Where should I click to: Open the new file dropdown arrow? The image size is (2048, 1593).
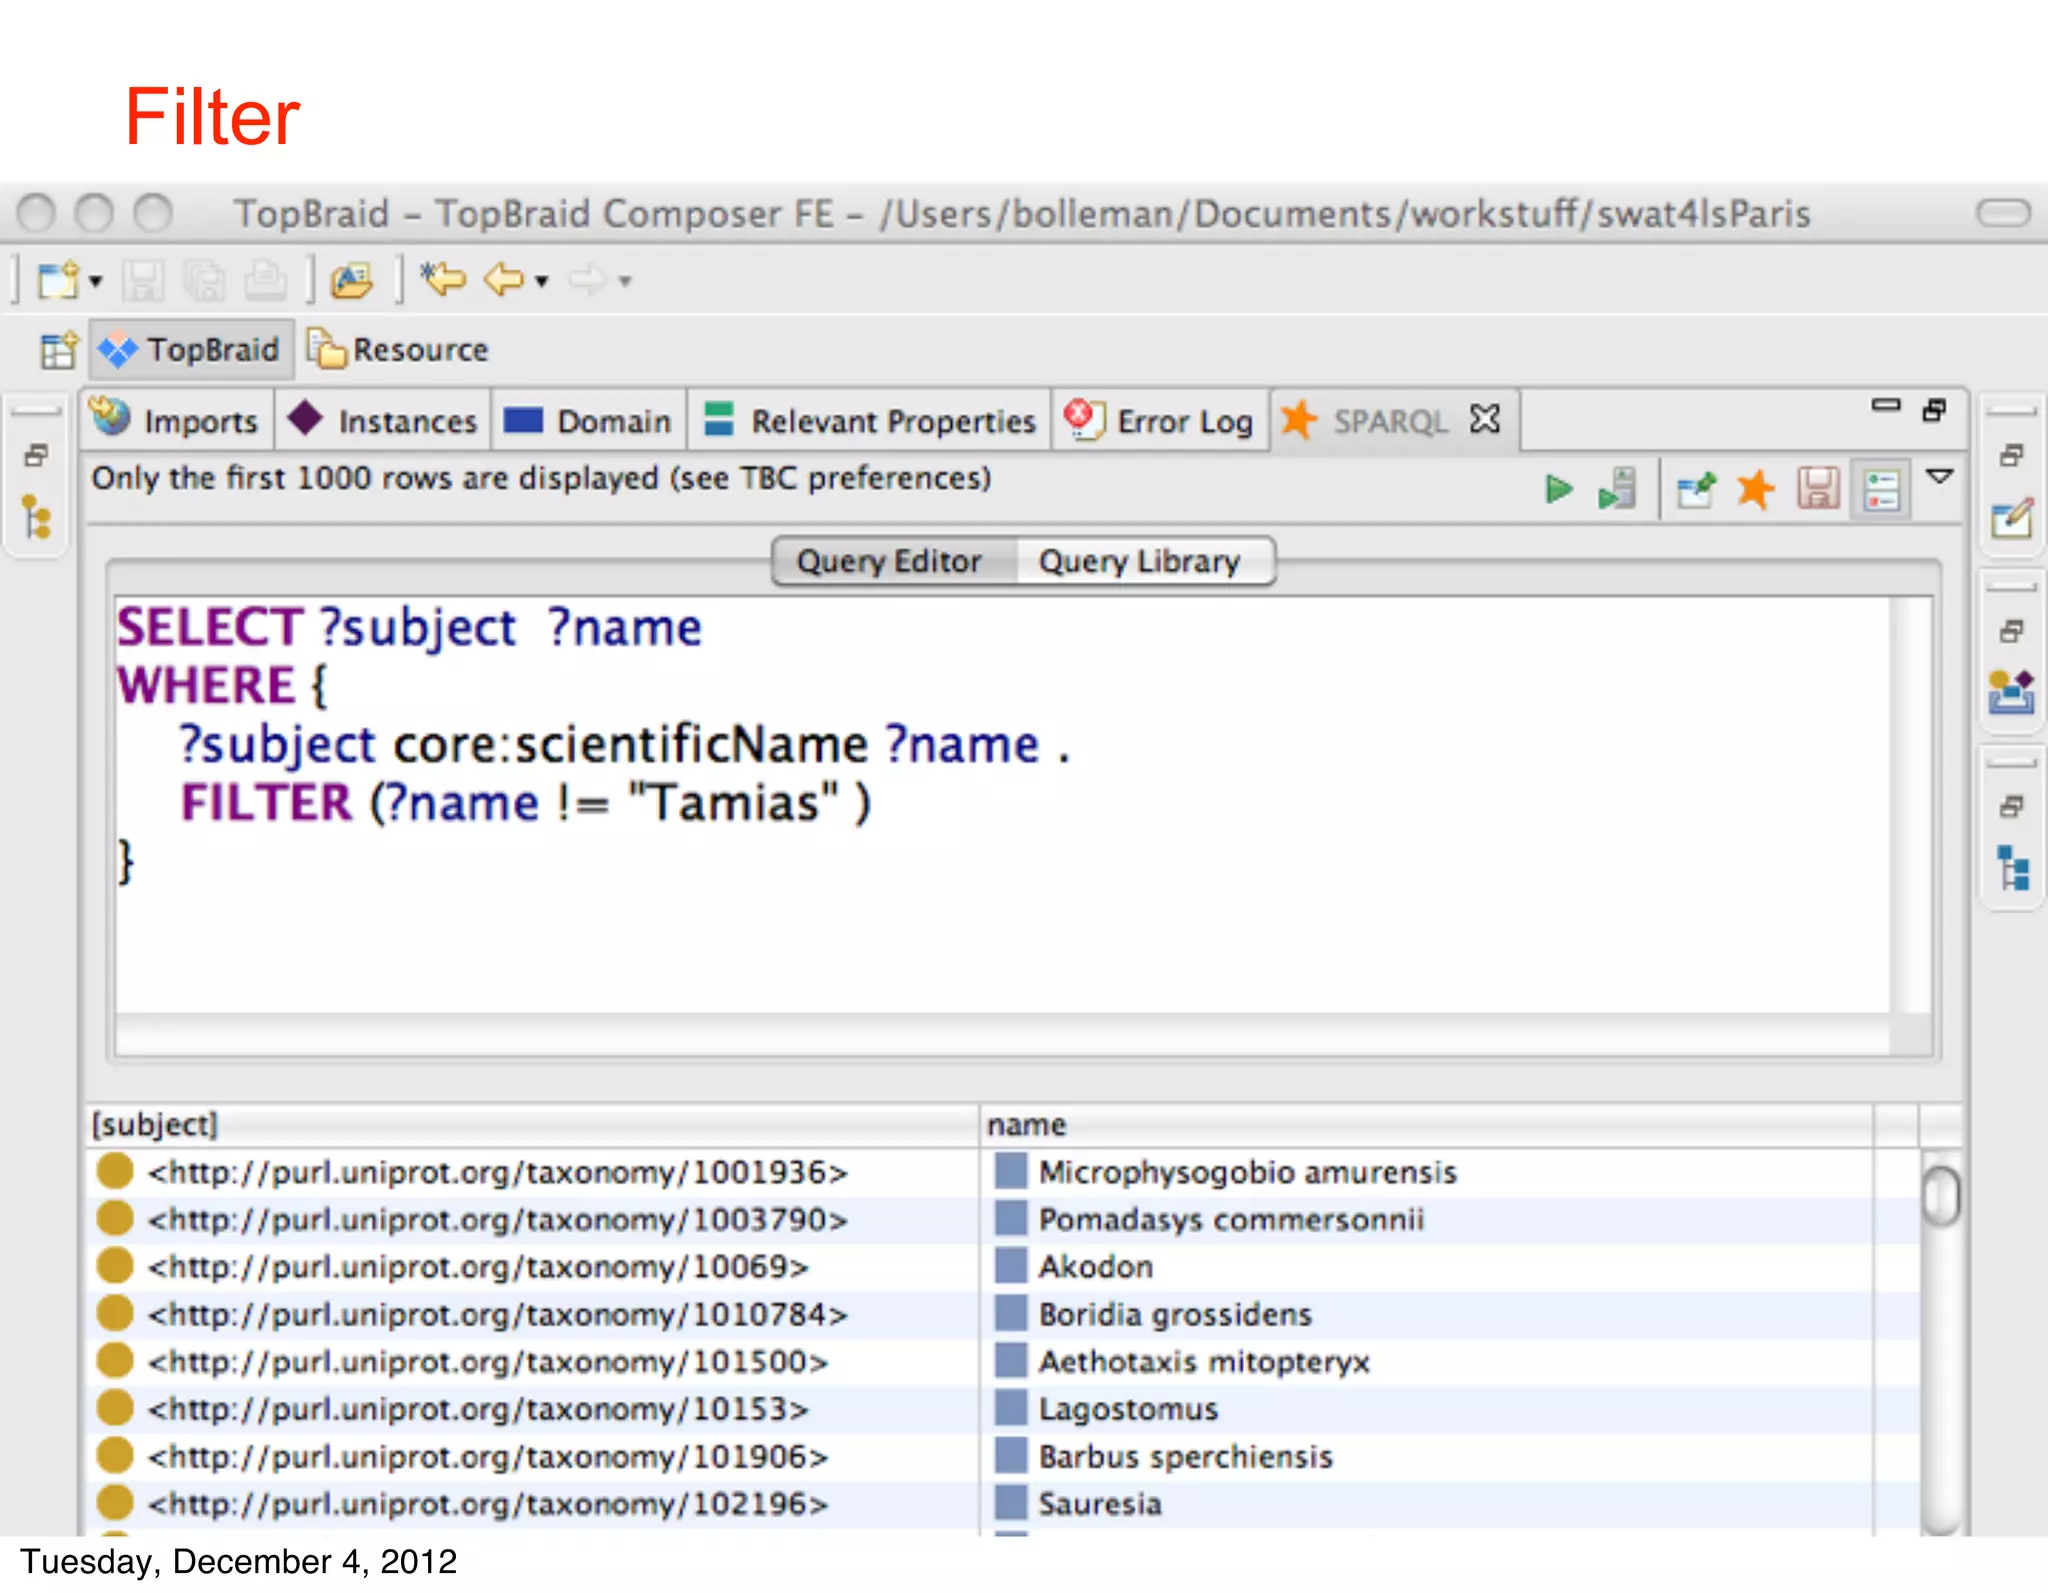tap(96, 281)
